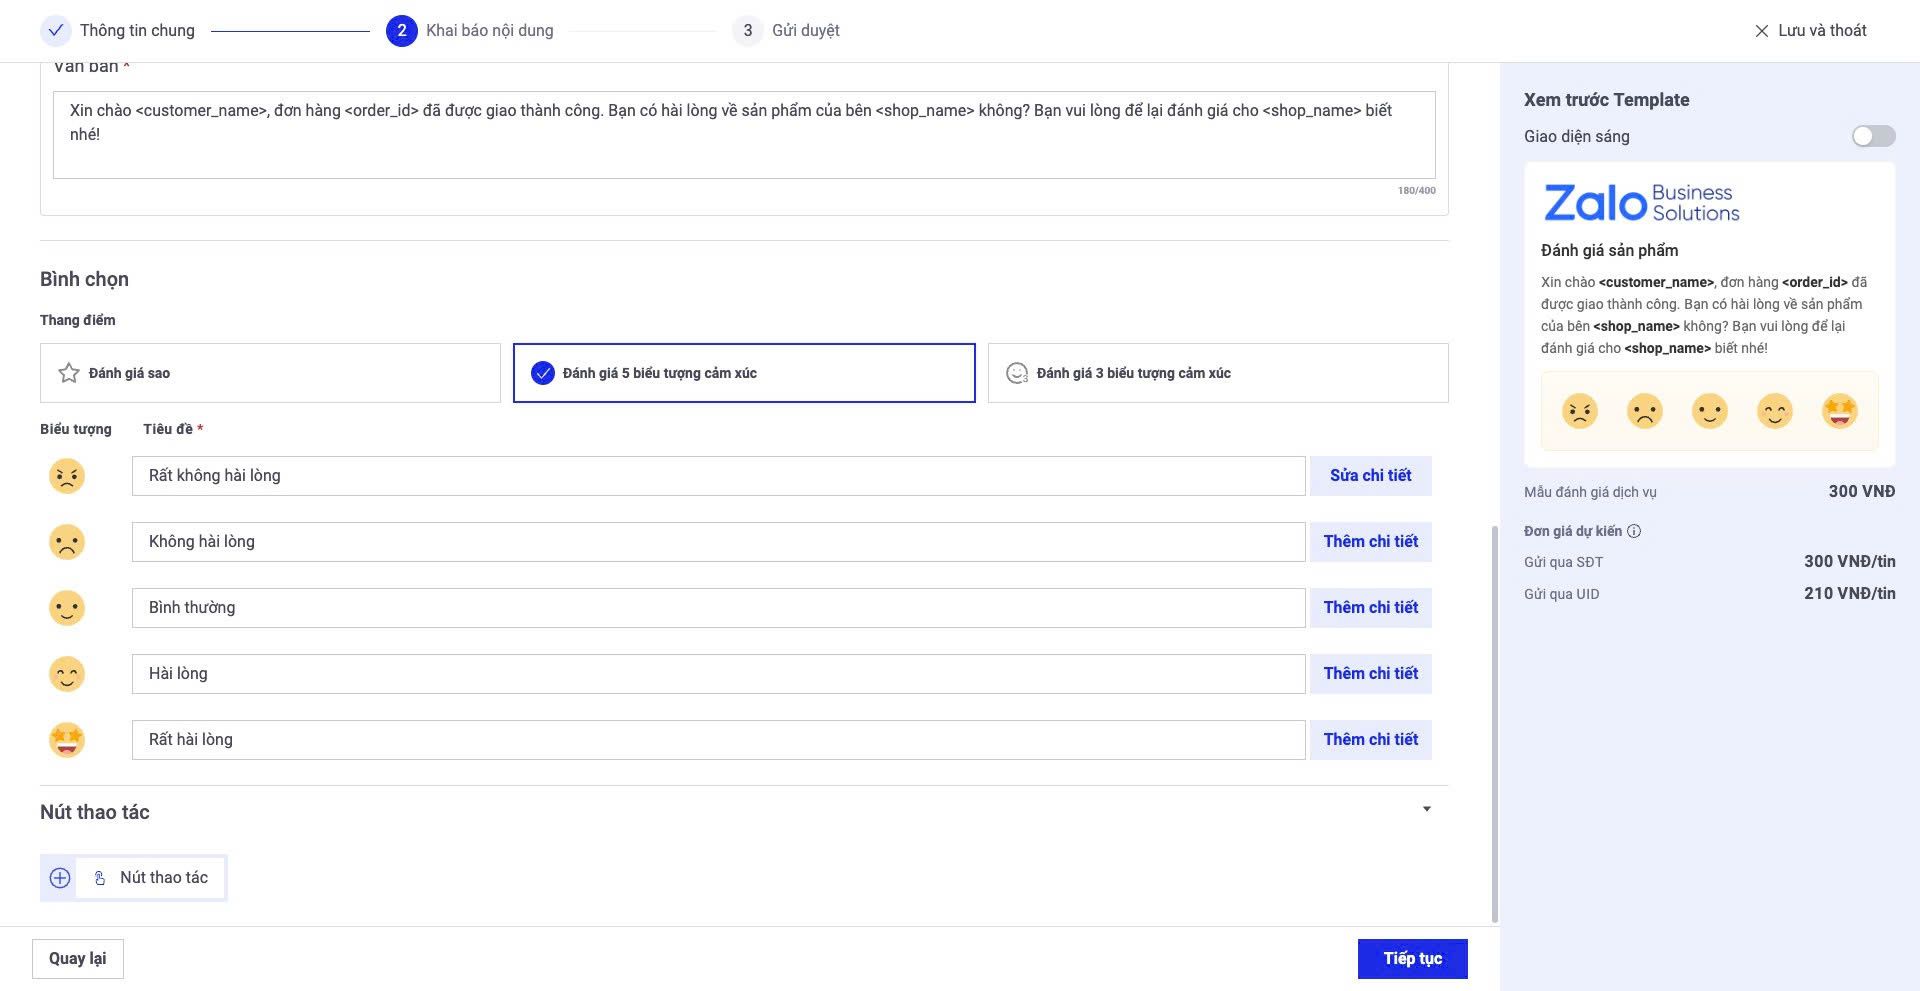Click the 300 VNĐ/tin price value
Screen dimensions: 1920x991
(x=1850, y=562)
